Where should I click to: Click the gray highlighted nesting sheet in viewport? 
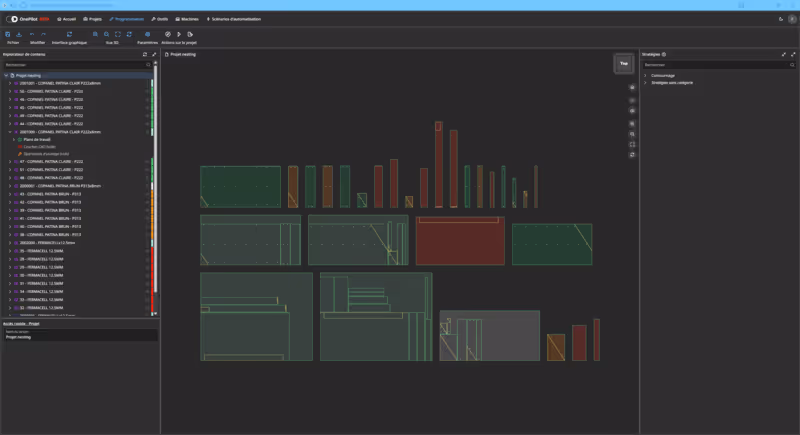point(490,336)
